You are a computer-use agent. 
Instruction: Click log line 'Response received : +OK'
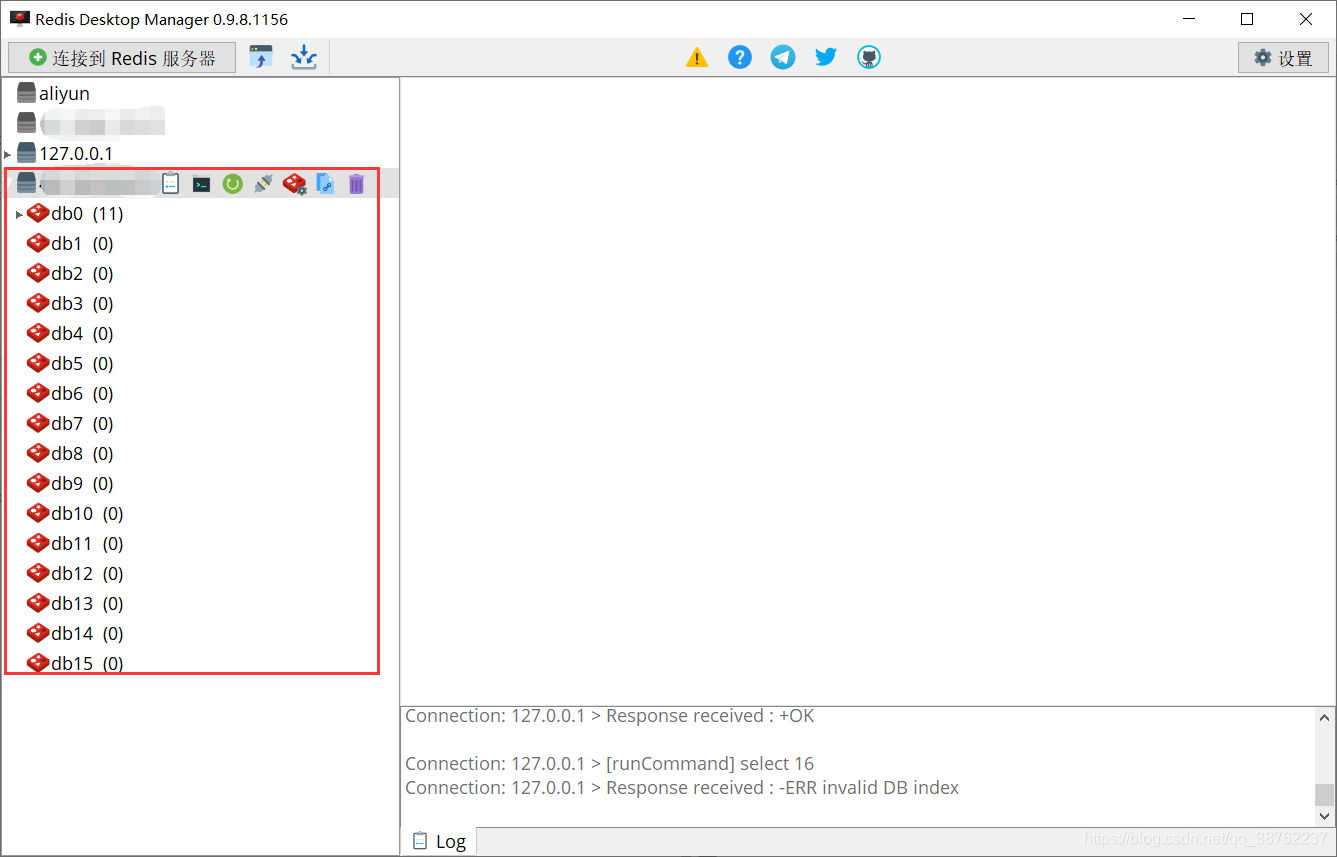(x=610, y=716)
